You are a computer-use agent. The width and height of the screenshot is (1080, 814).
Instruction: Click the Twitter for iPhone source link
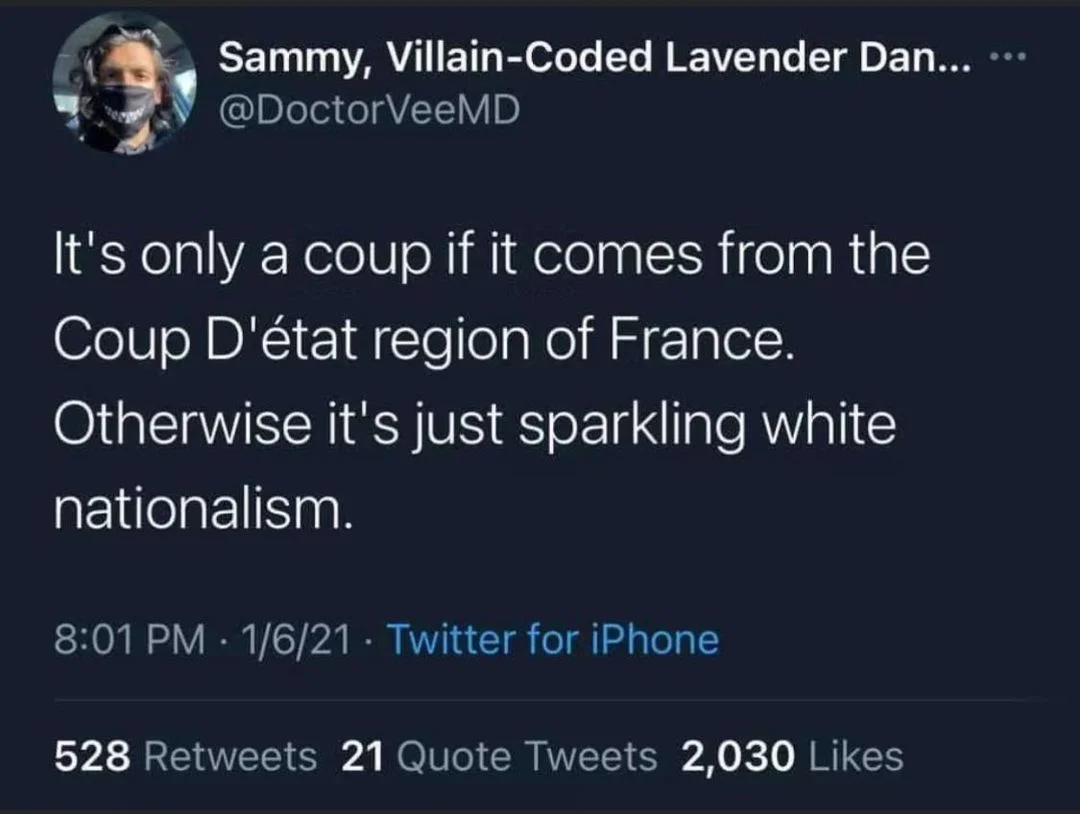click(552, 639)
